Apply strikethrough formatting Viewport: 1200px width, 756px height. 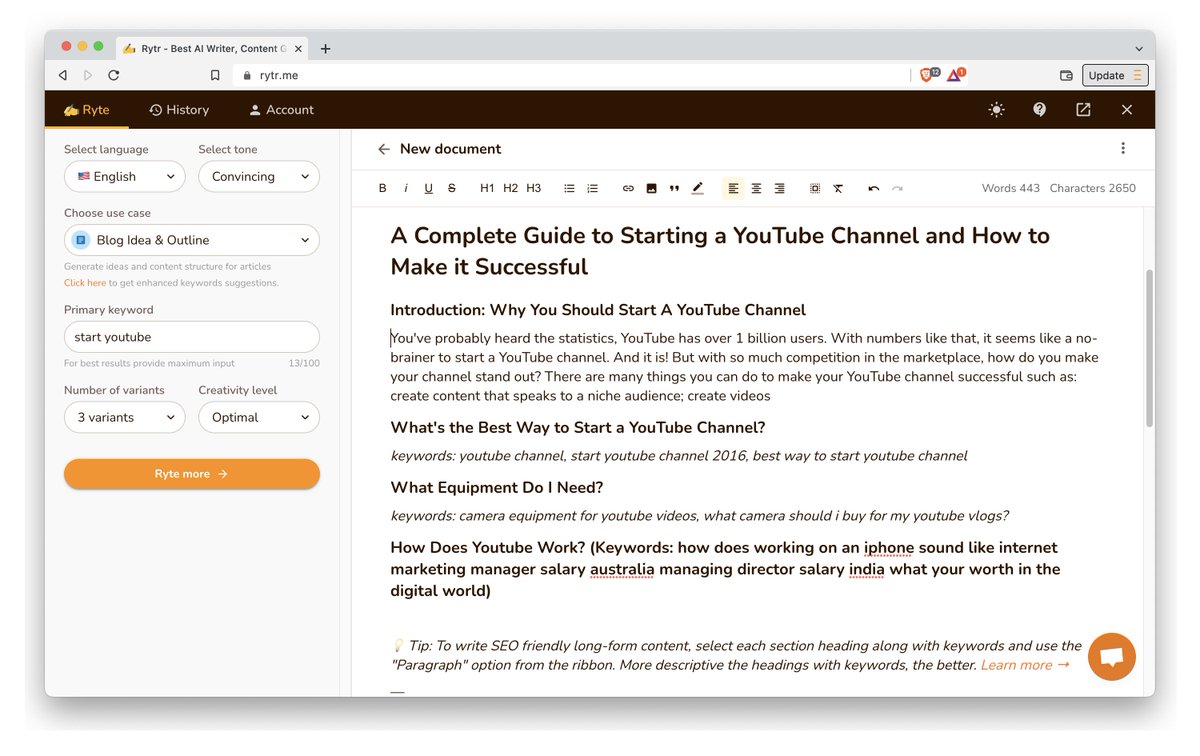452,188
